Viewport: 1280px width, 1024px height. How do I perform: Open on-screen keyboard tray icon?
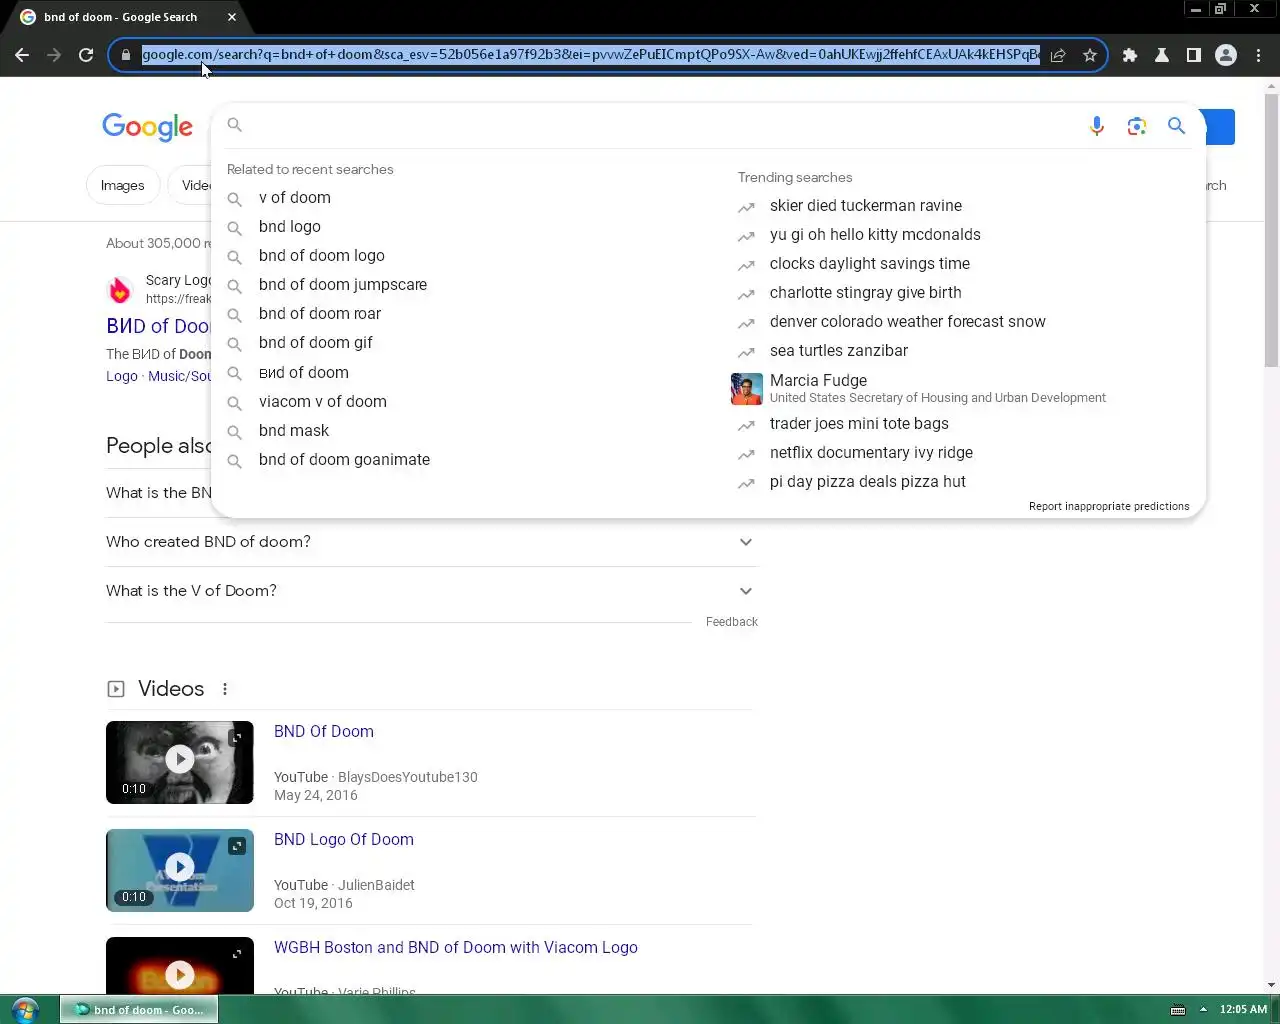(x=1178, y=1009)
